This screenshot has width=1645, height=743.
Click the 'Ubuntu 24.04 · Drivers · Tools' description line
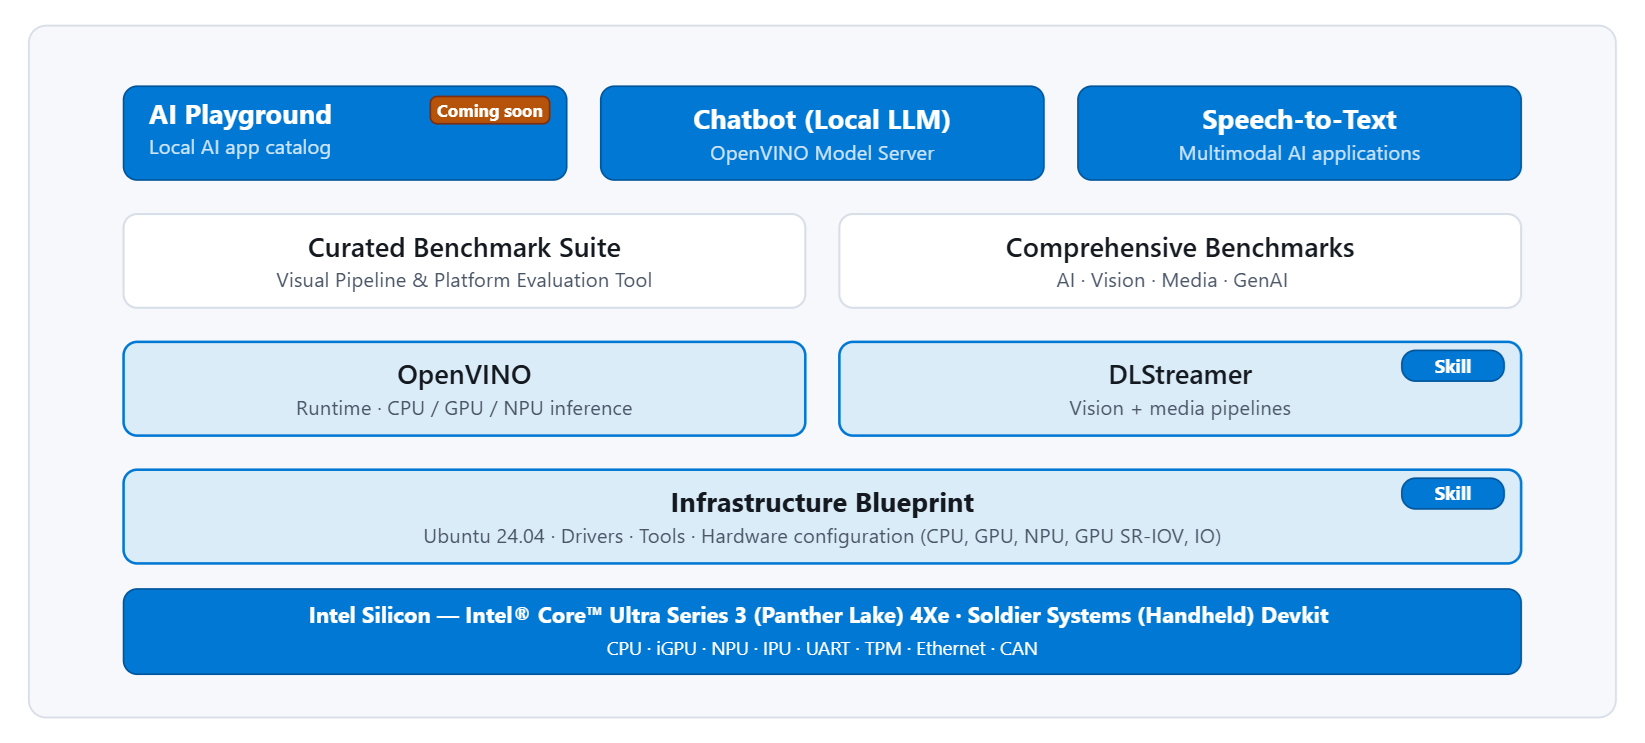coord(822,536)
